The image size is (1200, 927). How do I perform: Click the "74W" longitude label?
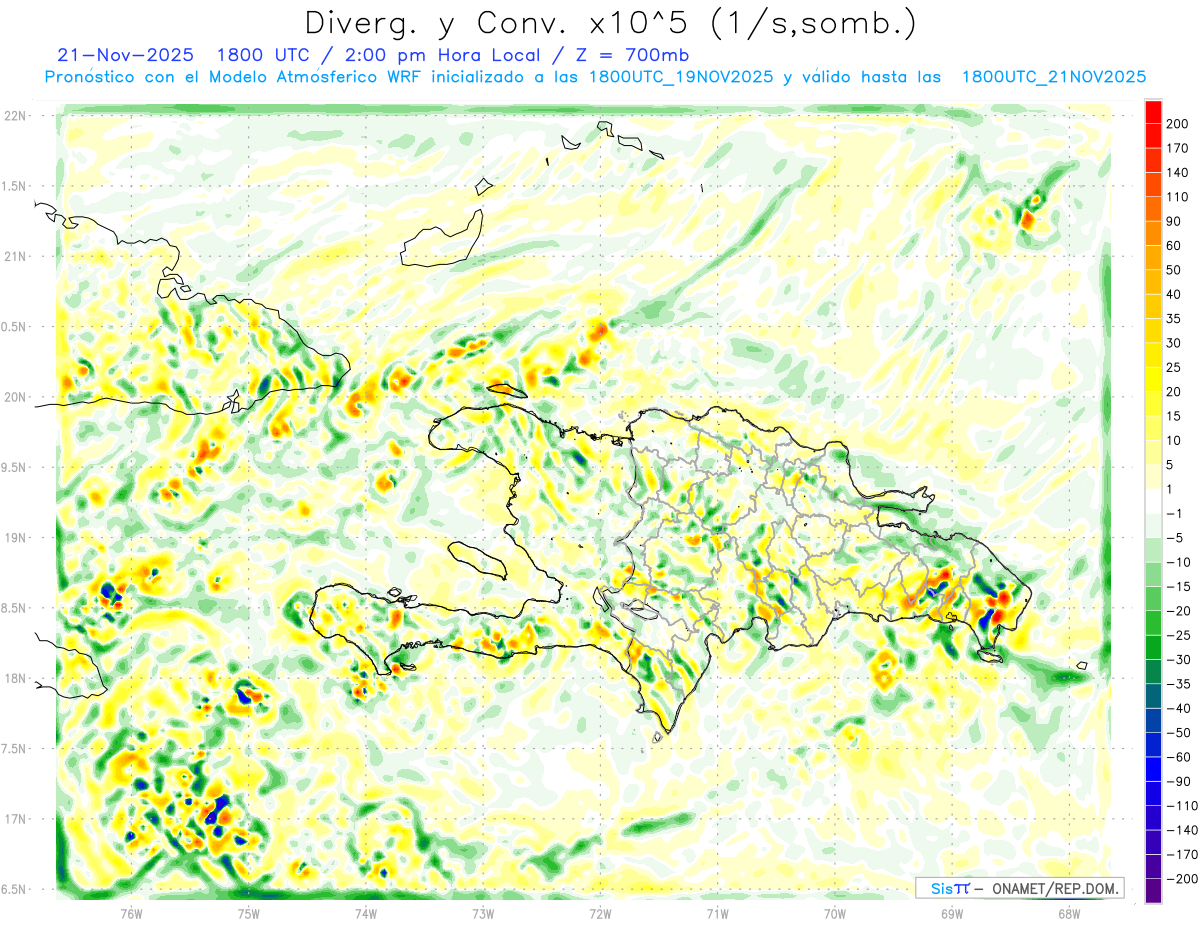tap(366, 914)
